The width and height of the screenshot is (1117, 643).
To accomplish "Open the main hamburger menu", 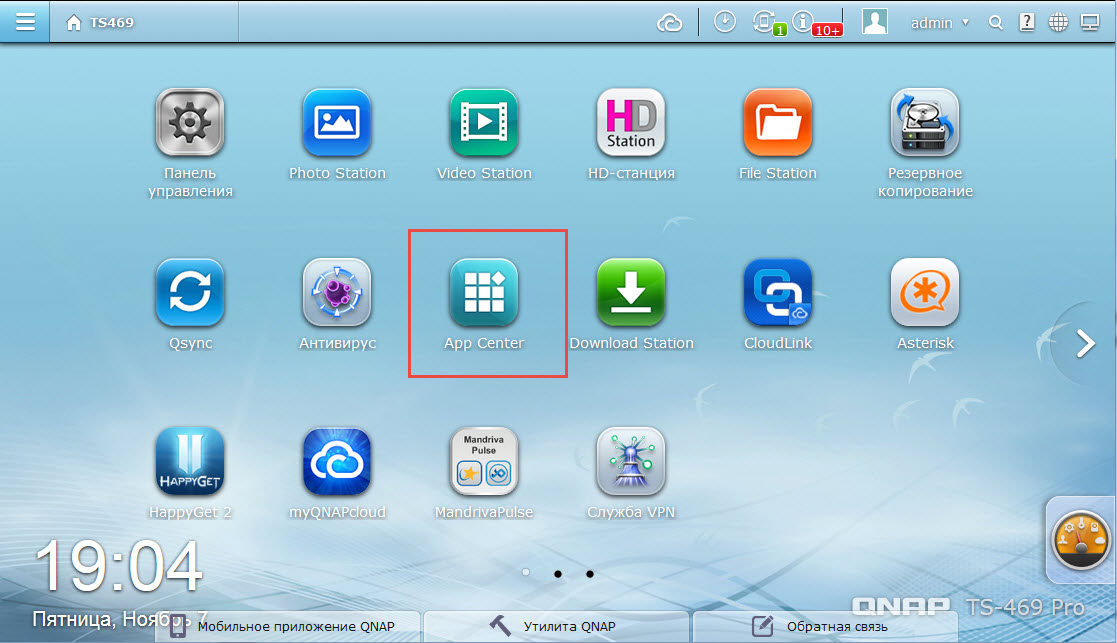I will (25, 22).
